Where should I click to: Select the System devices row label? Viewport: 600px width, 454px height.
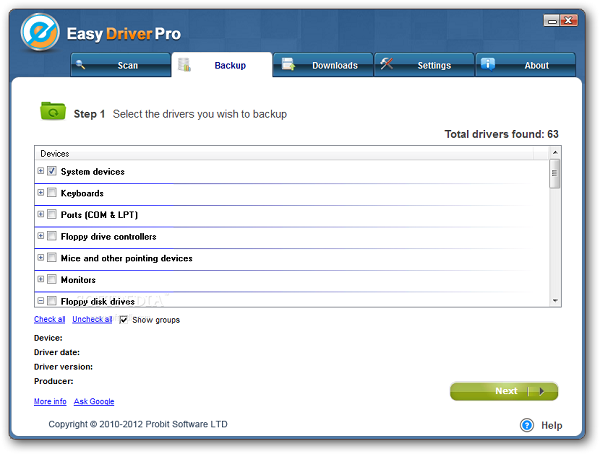(x=93, y=171)
